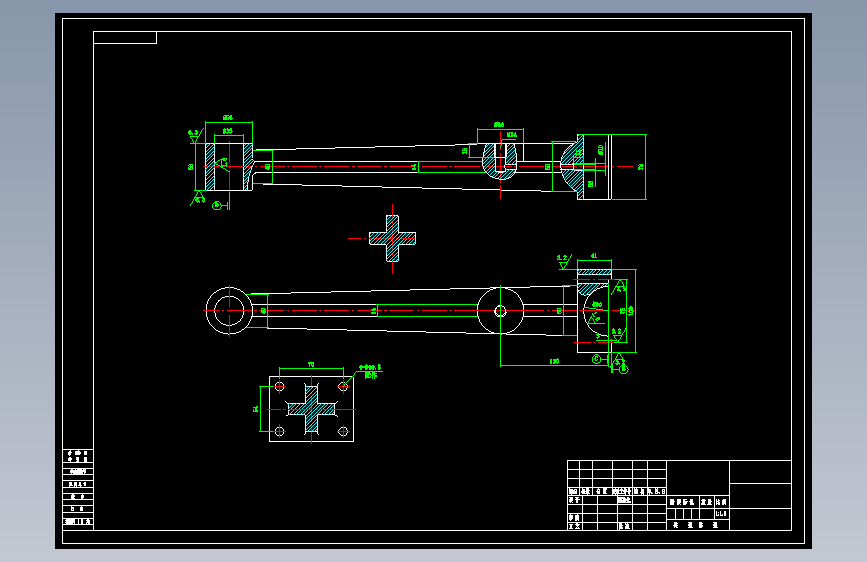This screenshot has width=867, height=562.
Task: Click the "18" dimension left of the U-section
Action: tap(464, 150)
